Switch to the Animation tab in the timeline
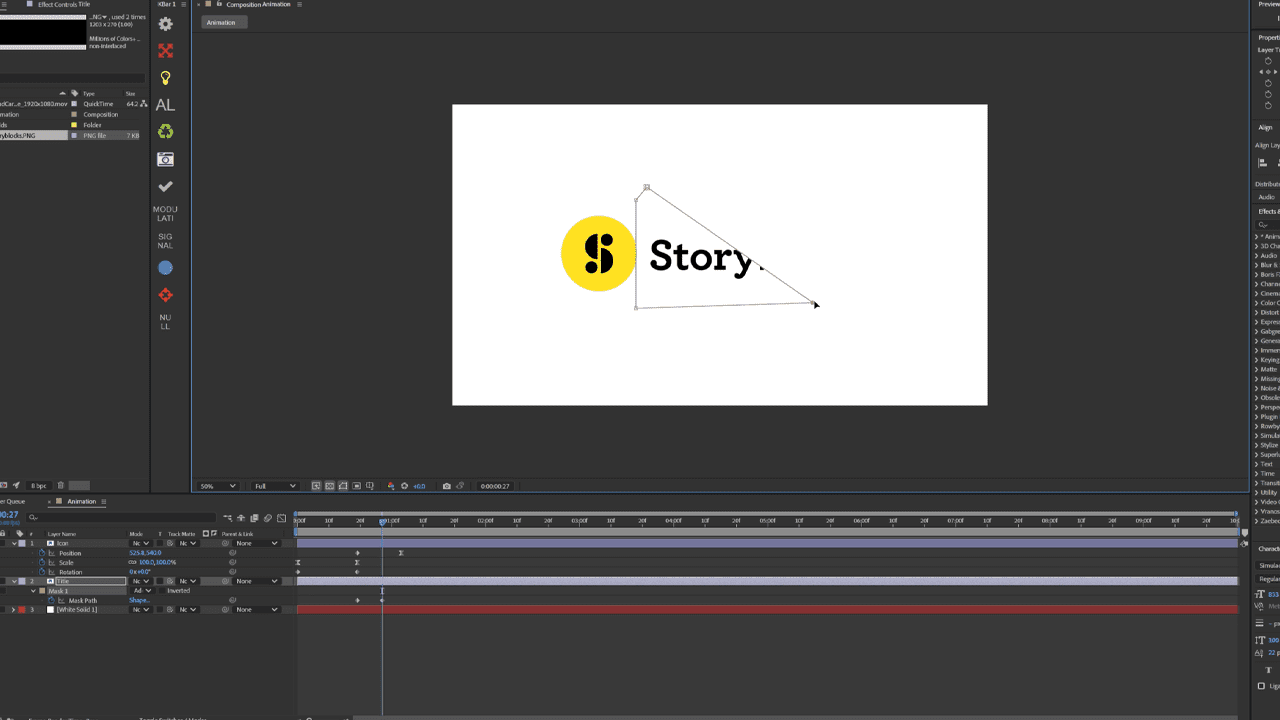Screen dimensions: 1280x720 click(82, 501)
